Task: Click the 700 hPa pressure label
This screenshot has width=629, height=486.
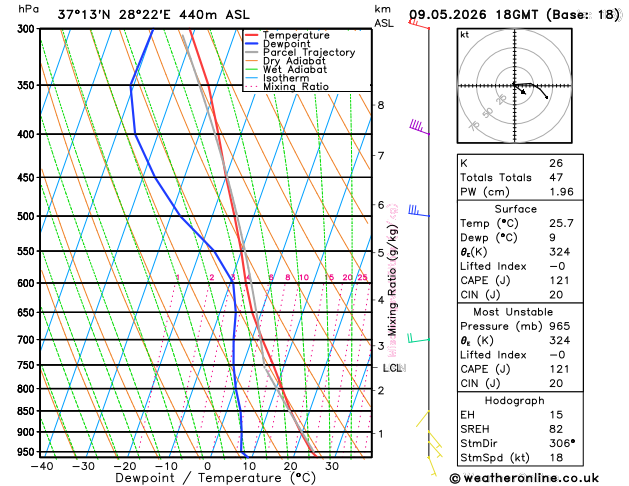Action: click(28, 340)
